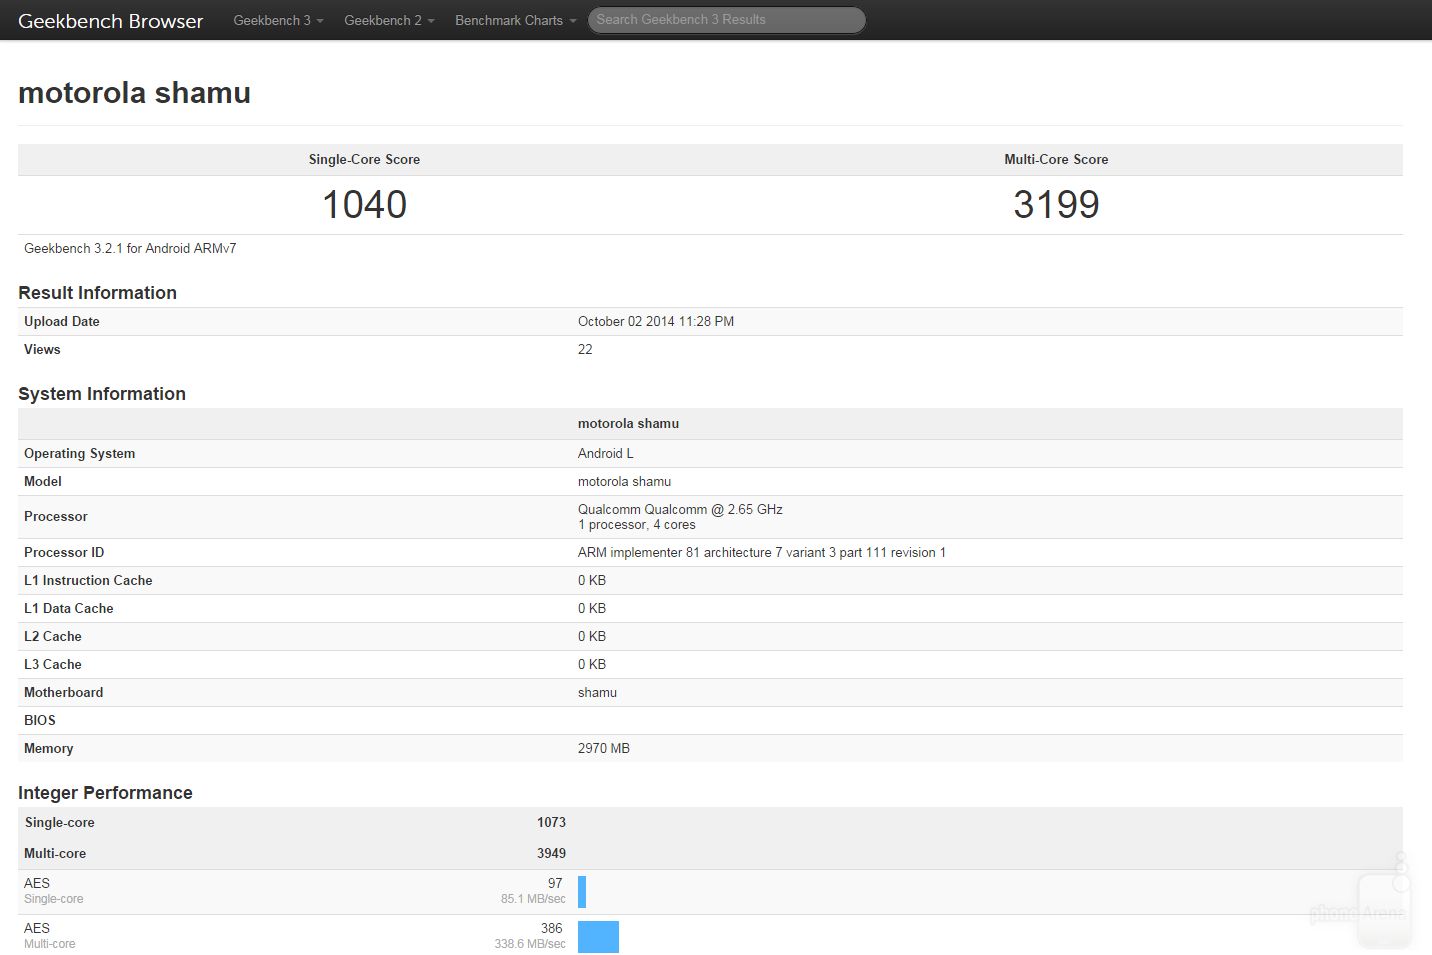Open the Geekbench 3 navigation menu
The image size is (1432, 955).
click(x=277, y=20)
